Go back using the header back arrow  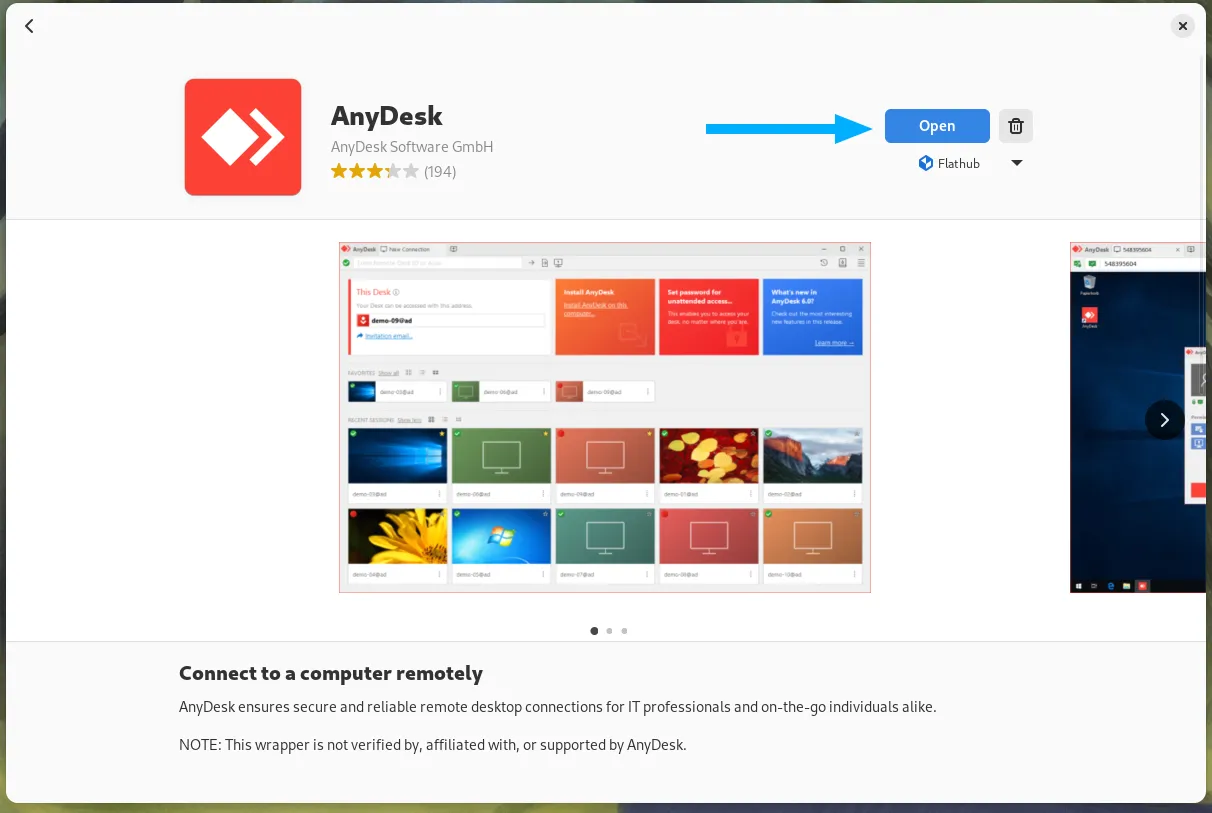click(29, 26)
